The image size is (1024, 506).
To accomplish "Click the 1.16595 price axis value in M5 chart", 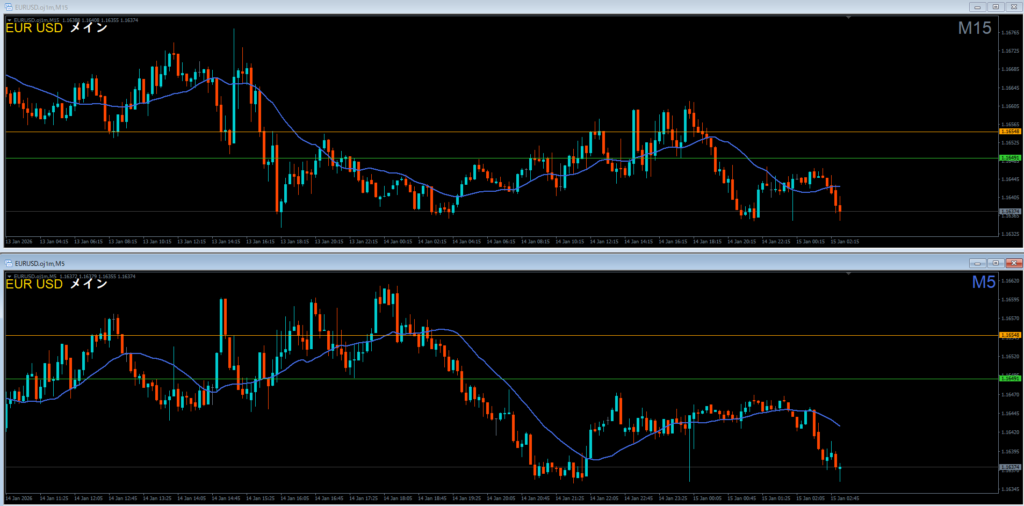I will (1010, 300).
